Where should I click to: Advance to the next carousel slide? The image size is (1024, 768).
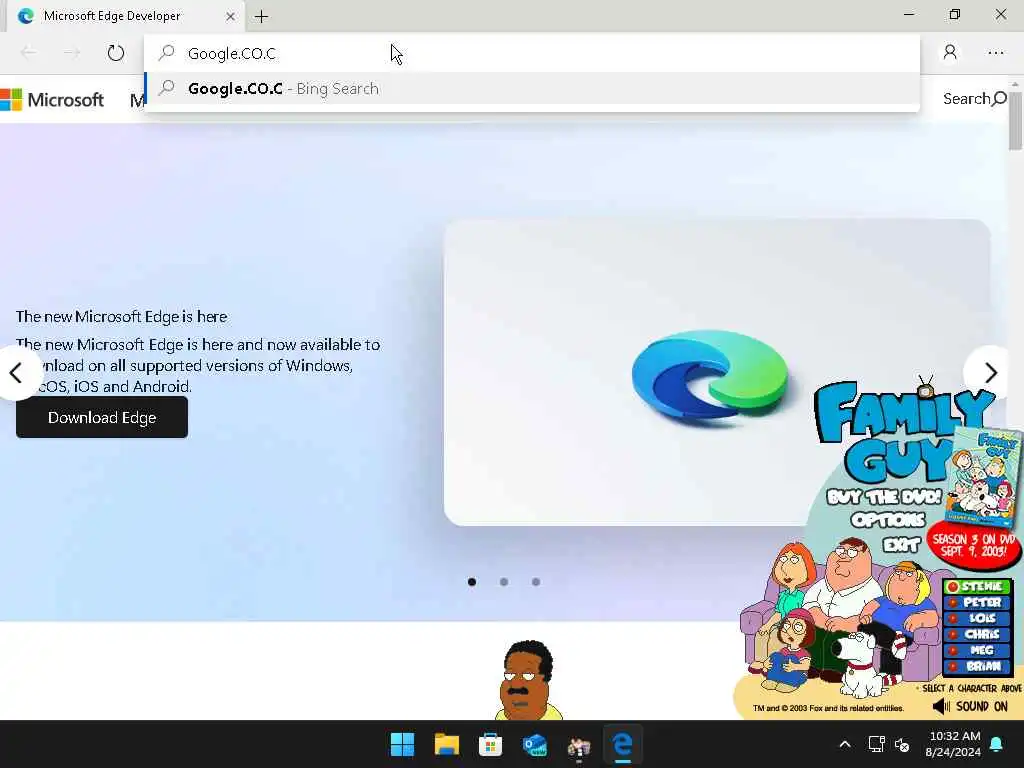(990, 372)
